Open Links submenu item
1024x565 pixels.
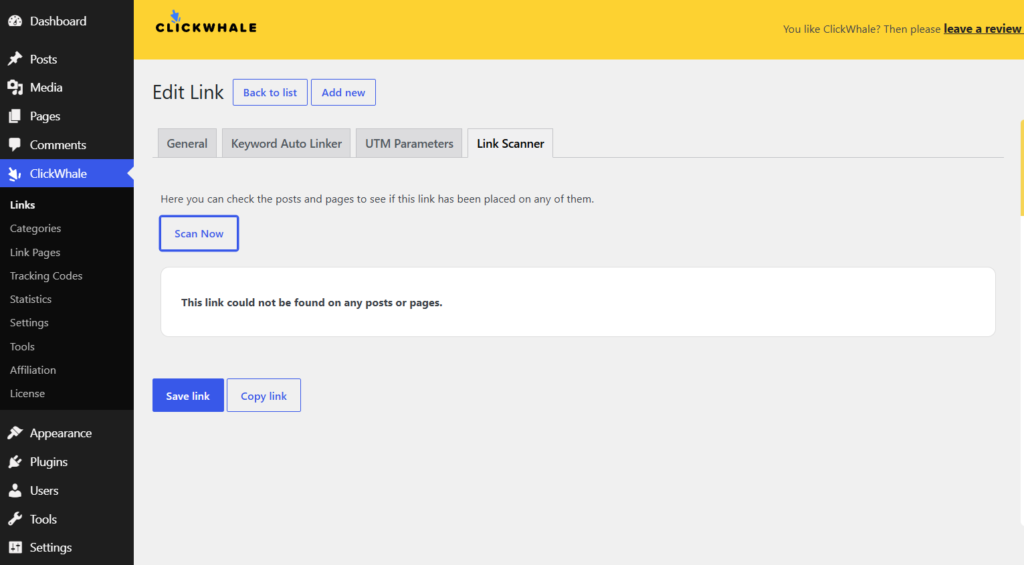click(x=22, y=204)
